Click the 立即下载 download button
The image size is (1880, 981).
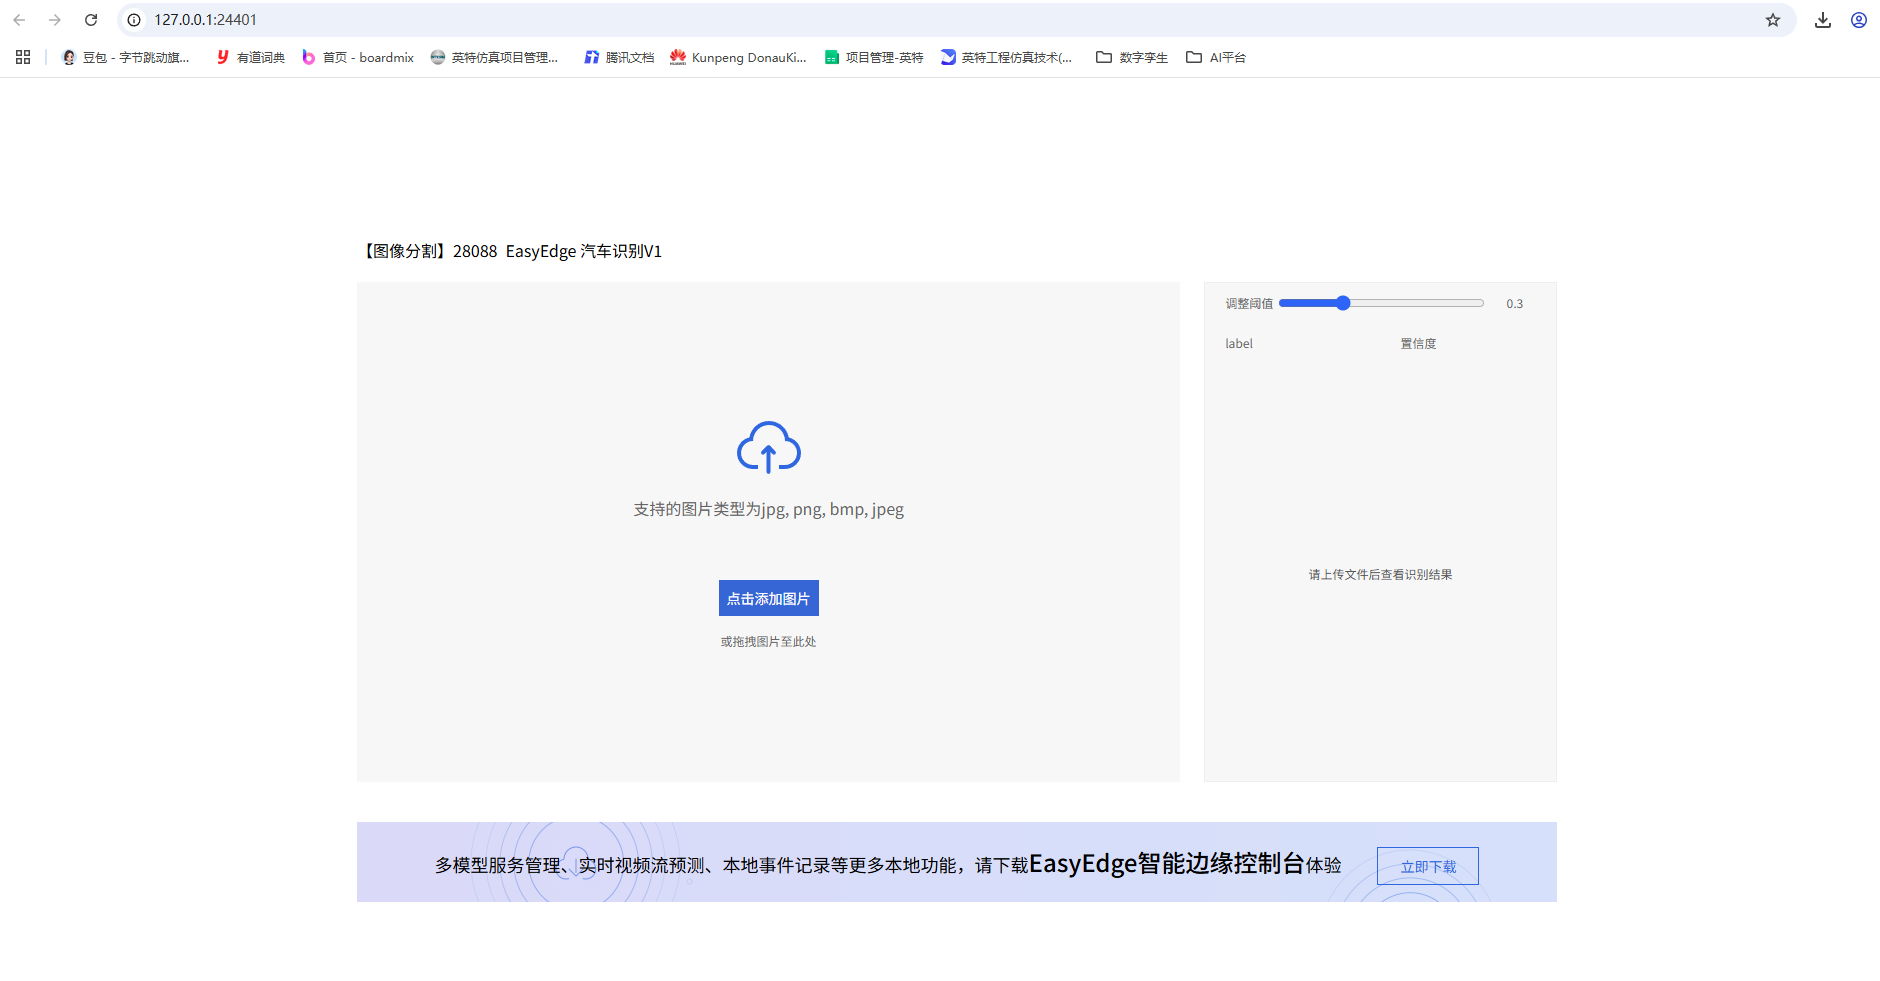click(1428, 866)
